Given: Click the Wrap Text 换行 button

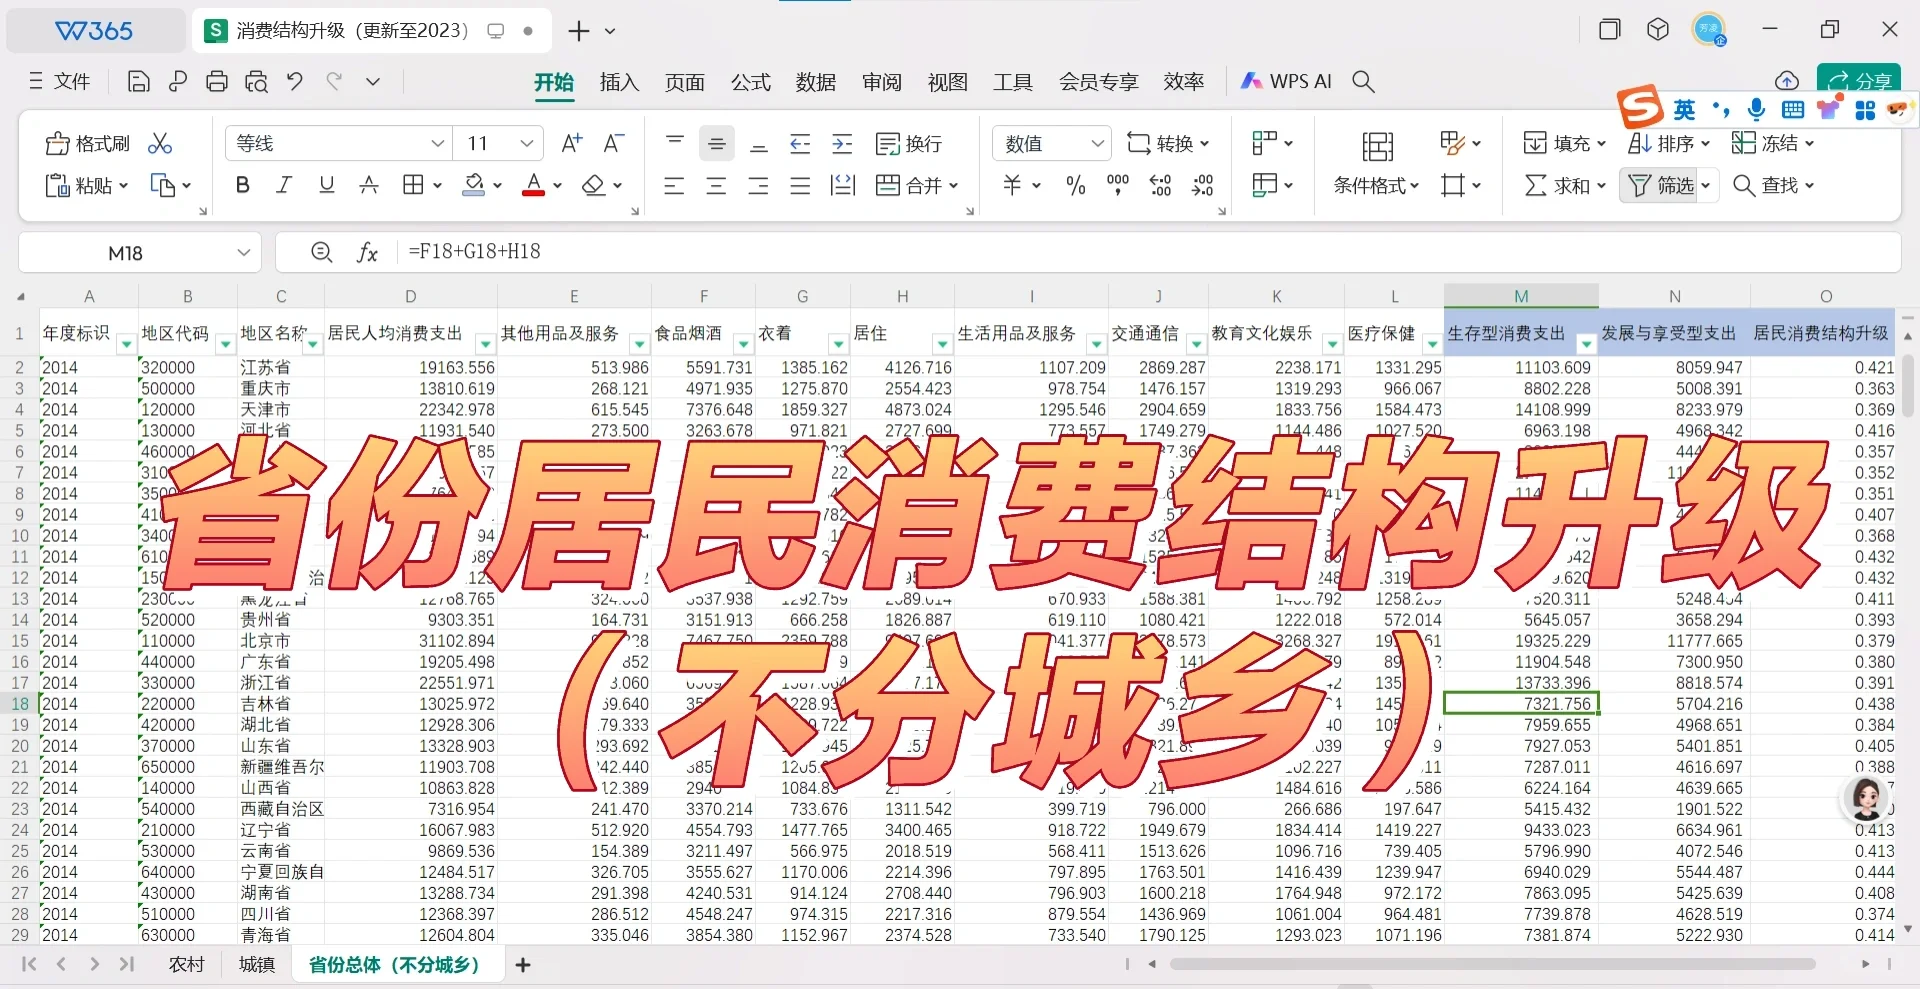Looking at the screenshot, I should 909,144.
